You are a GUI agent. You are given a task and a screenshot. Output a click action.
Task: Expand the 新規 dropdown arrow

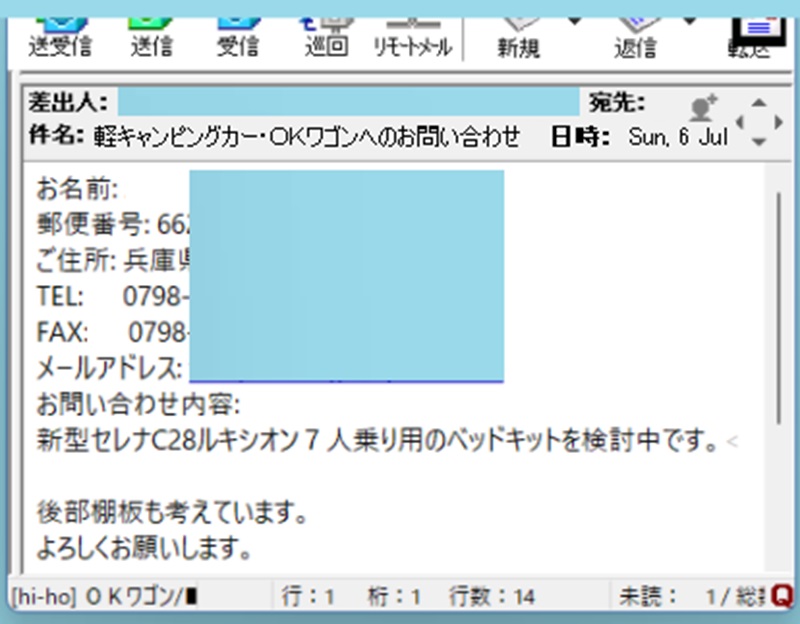(575, 20)
